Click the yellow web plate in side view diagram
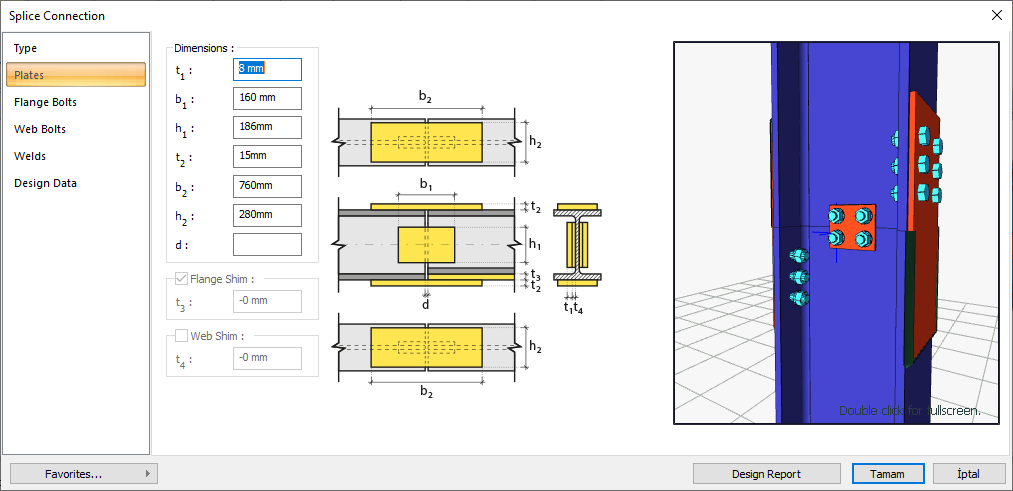 coord(426,245)
